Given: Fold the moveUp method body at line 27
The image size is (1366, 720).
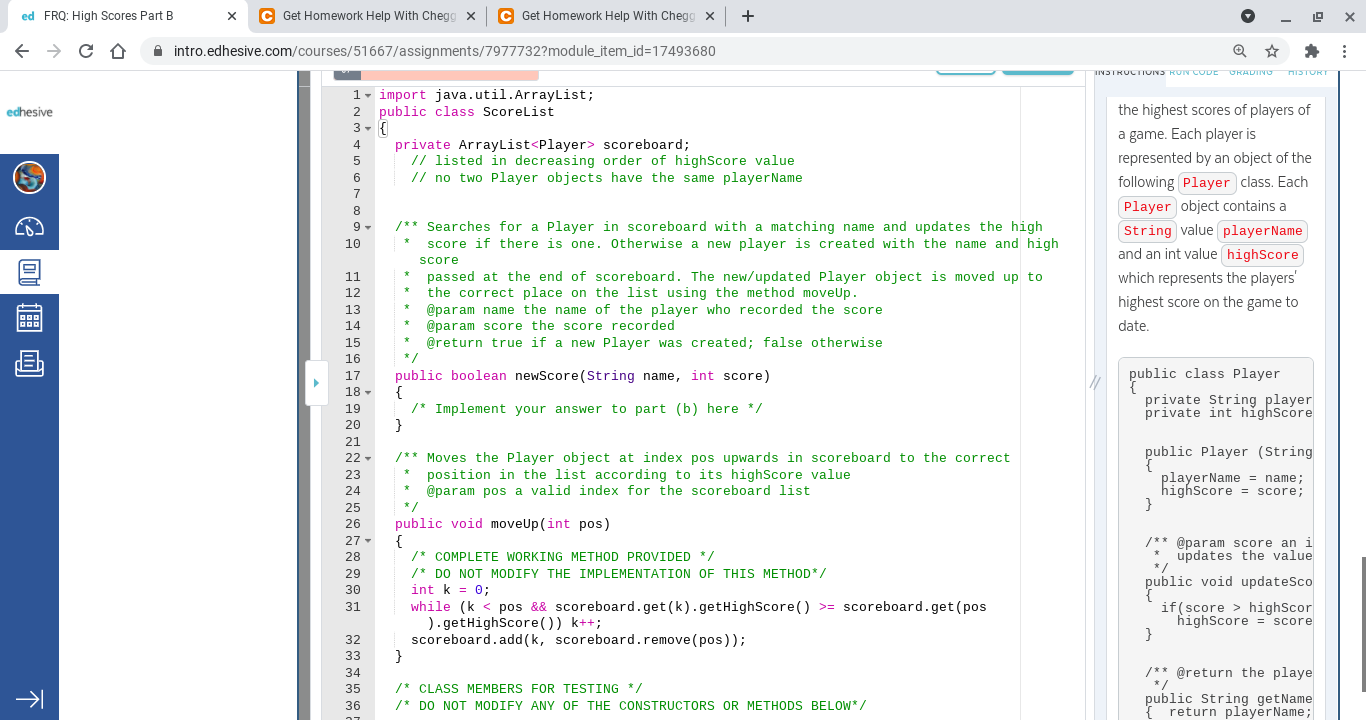Looking at the screenshot, I should (x=366, y=540).
